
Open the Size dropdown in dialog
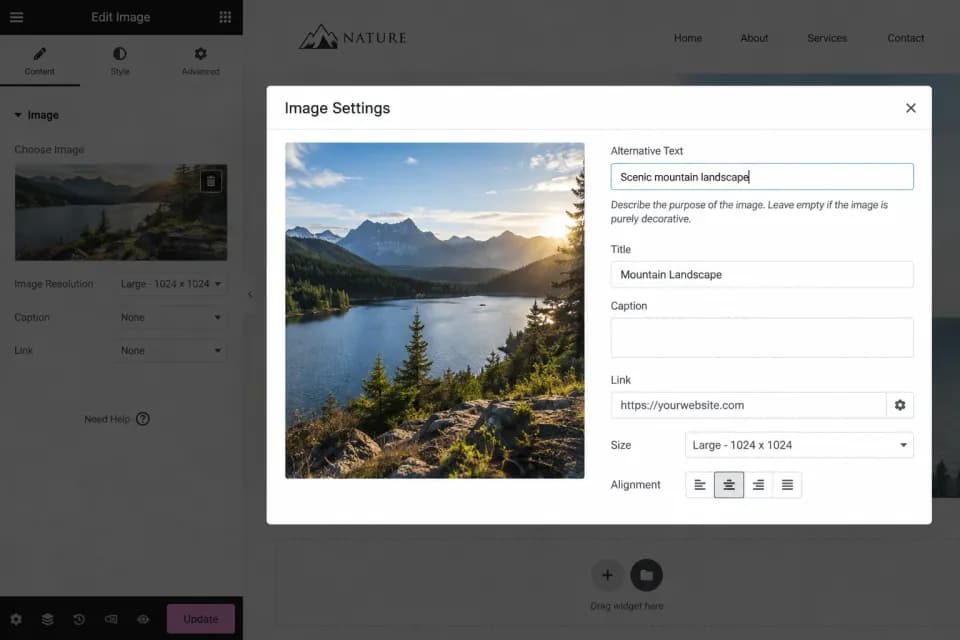tap(799, 445)
